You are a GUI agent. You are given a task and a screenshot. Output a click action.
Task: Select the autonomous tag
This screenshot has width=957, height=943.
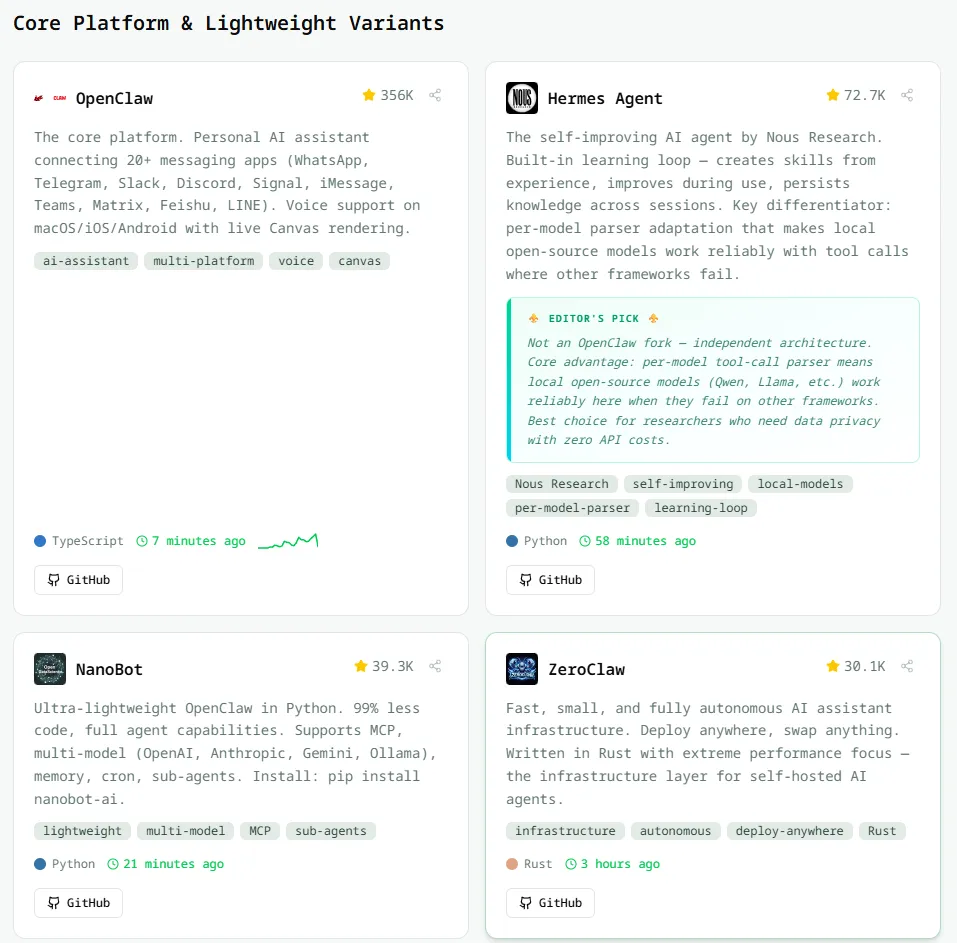tap(676, 831)
